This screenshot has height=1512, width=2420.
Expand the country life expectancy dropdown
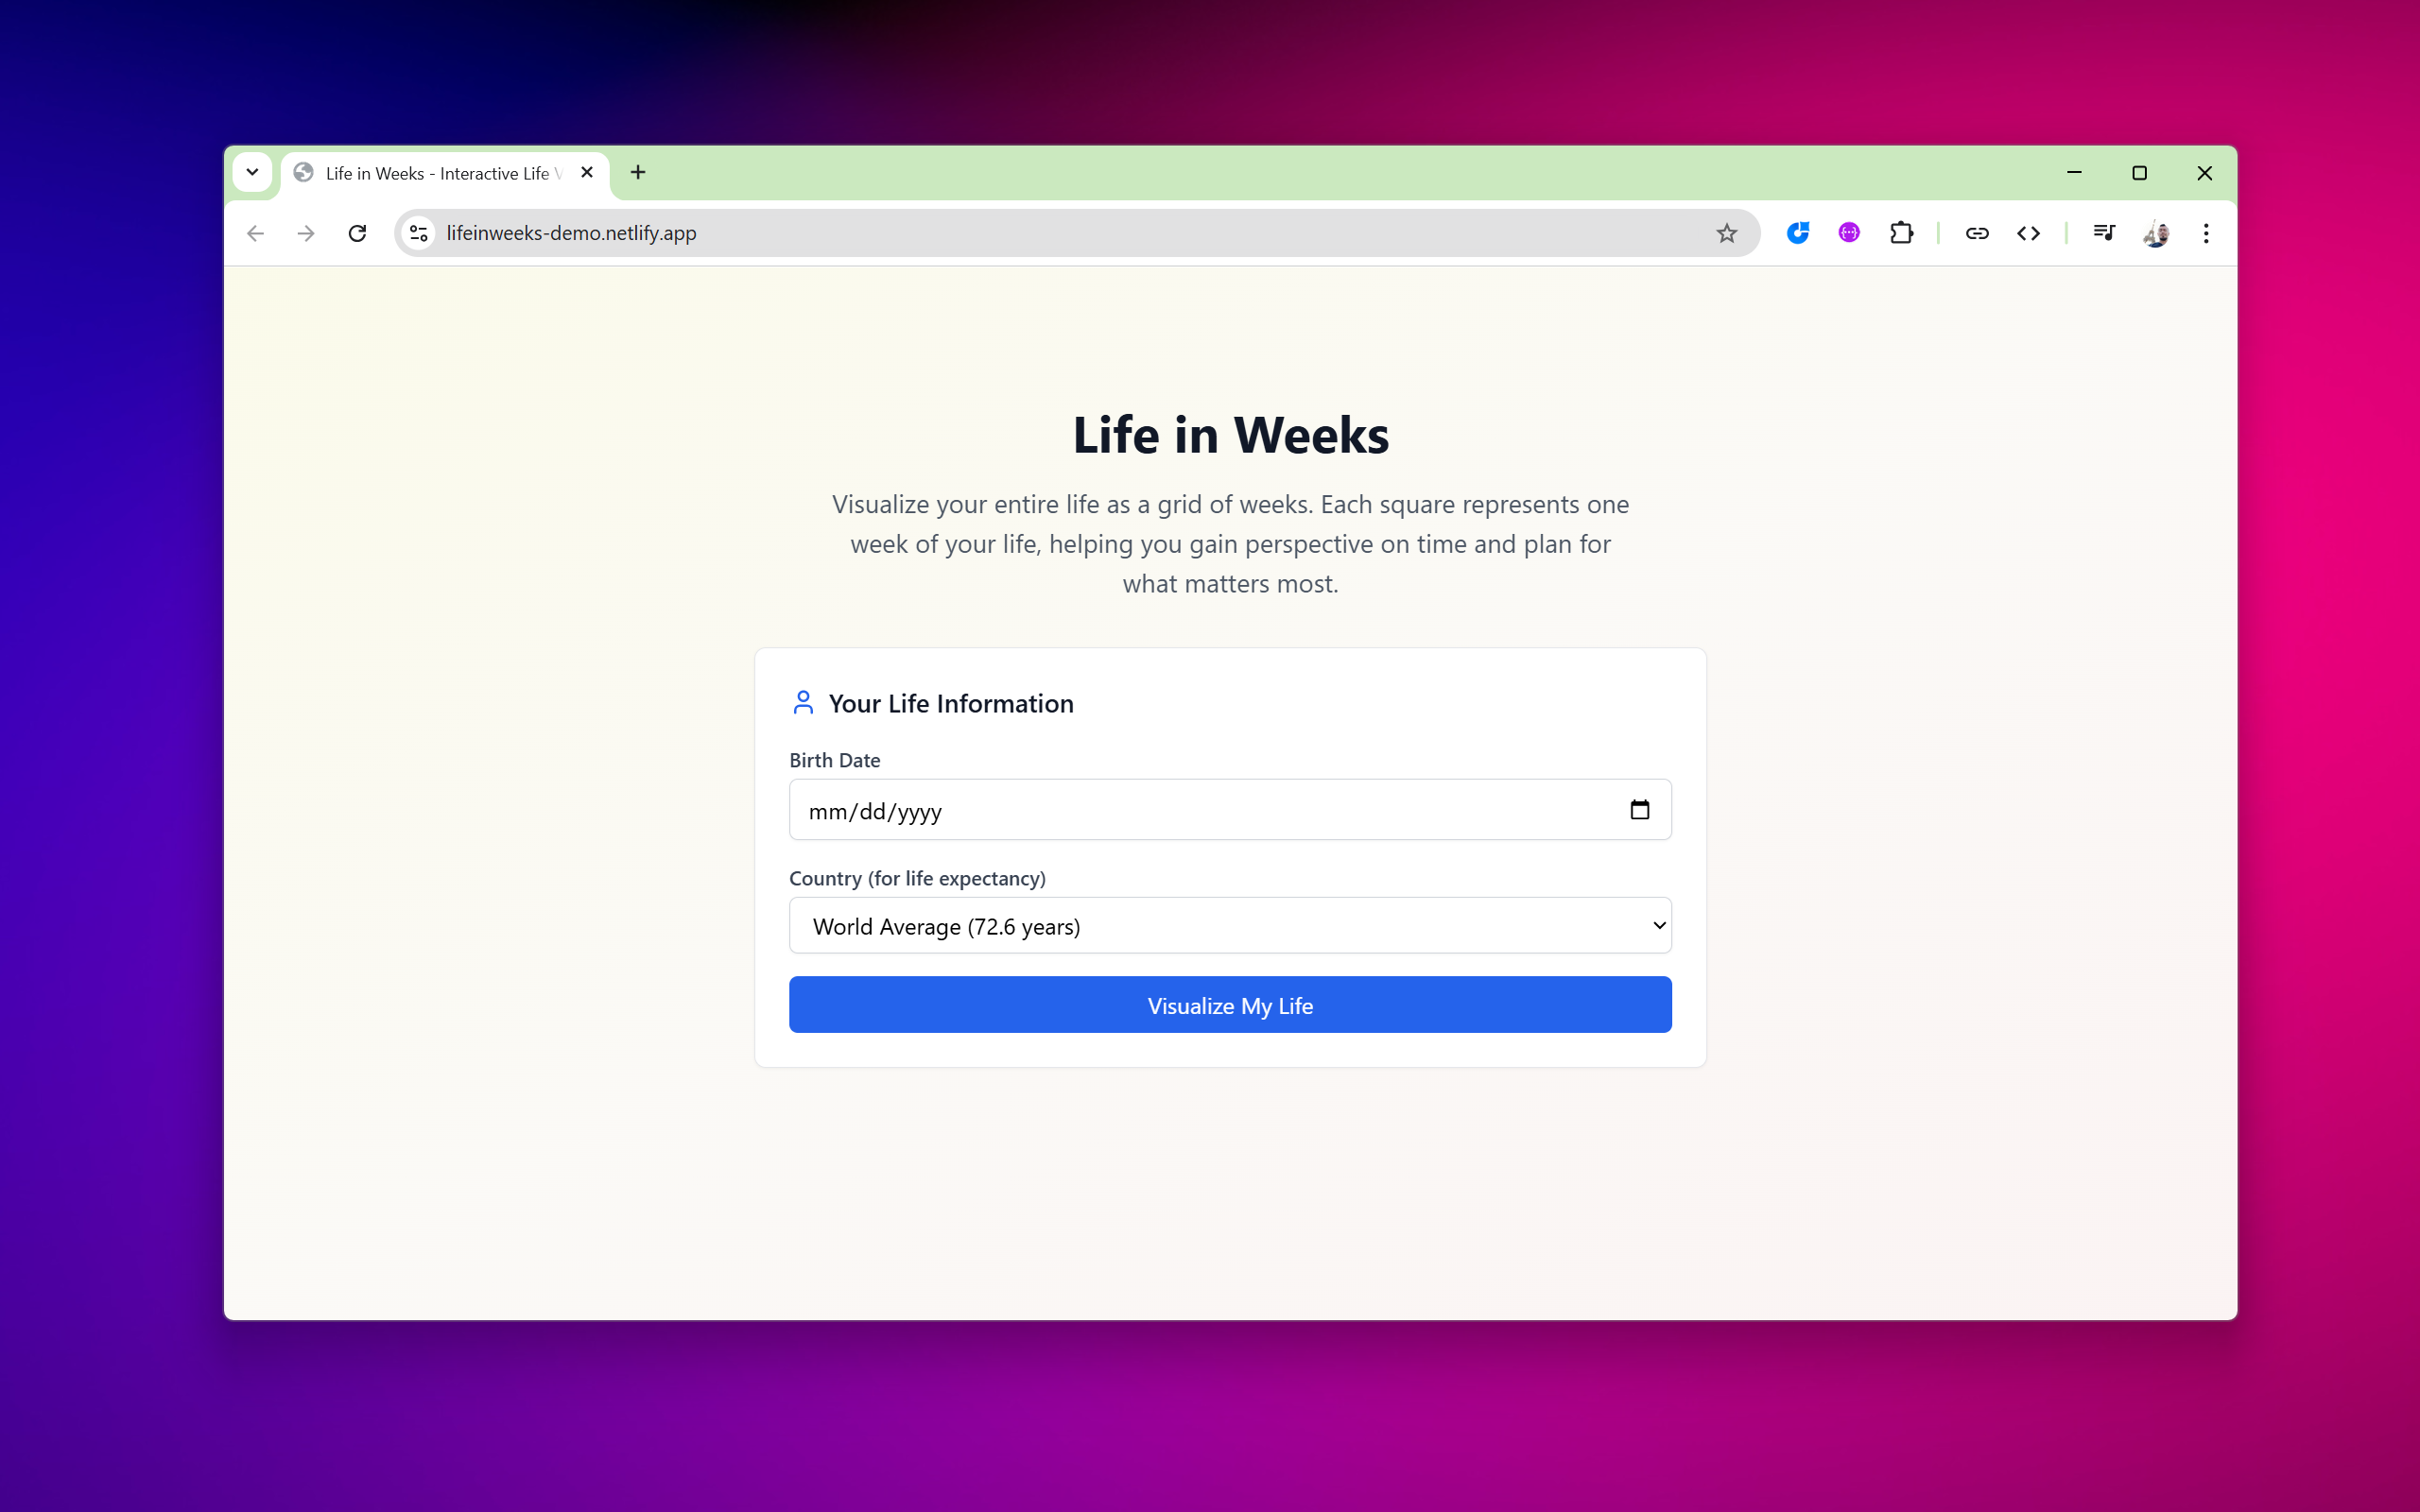coord(1229,925)
